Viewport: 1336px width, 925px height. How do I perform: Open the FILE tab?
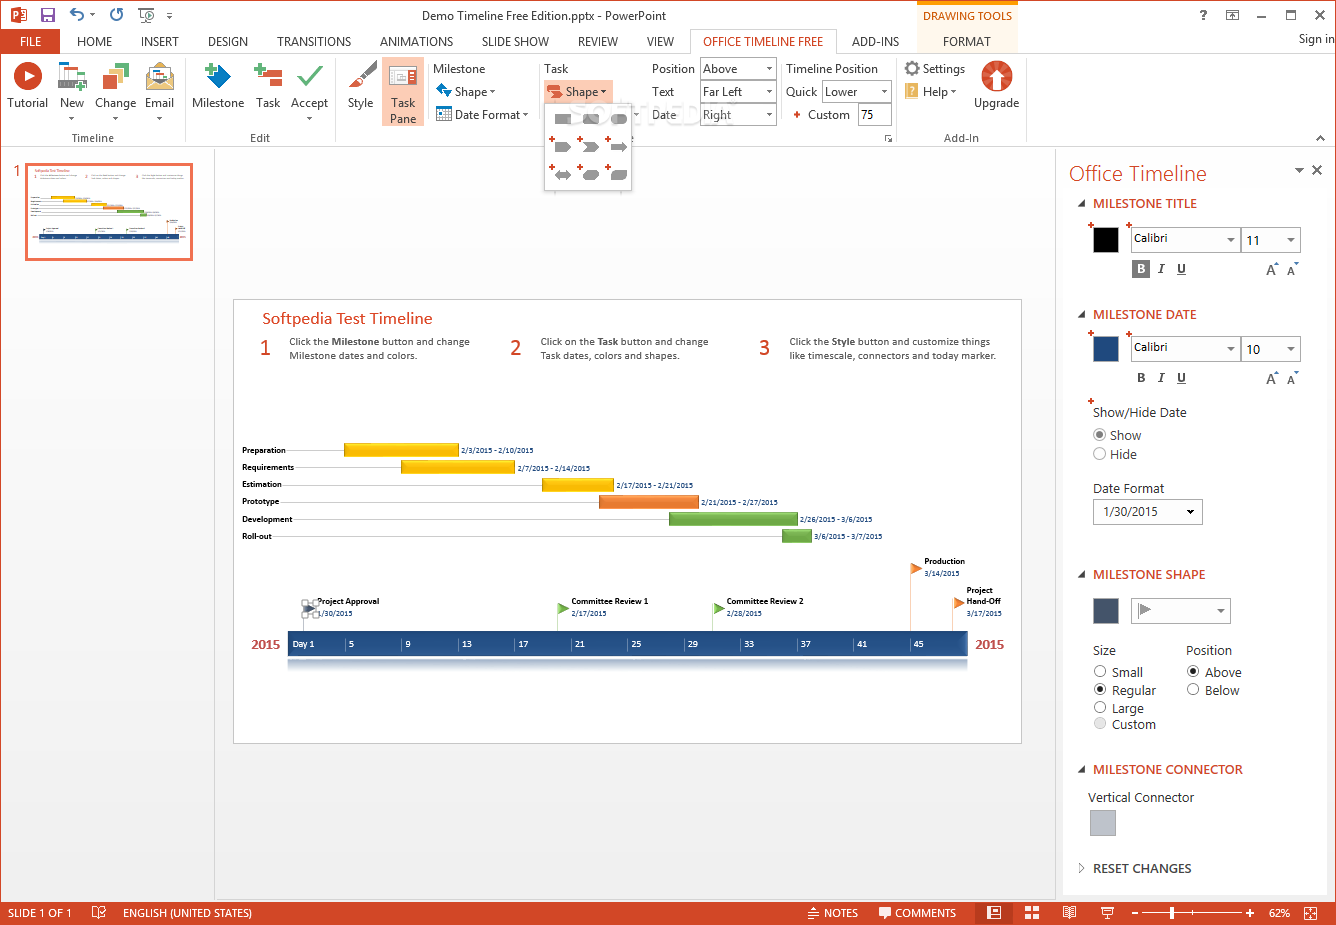[x=30, y=41]
